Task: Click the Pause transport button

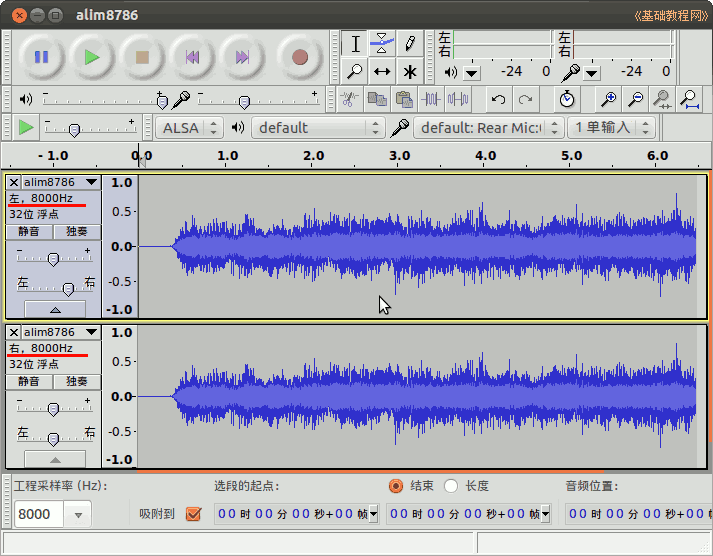Action: point(41,57)
